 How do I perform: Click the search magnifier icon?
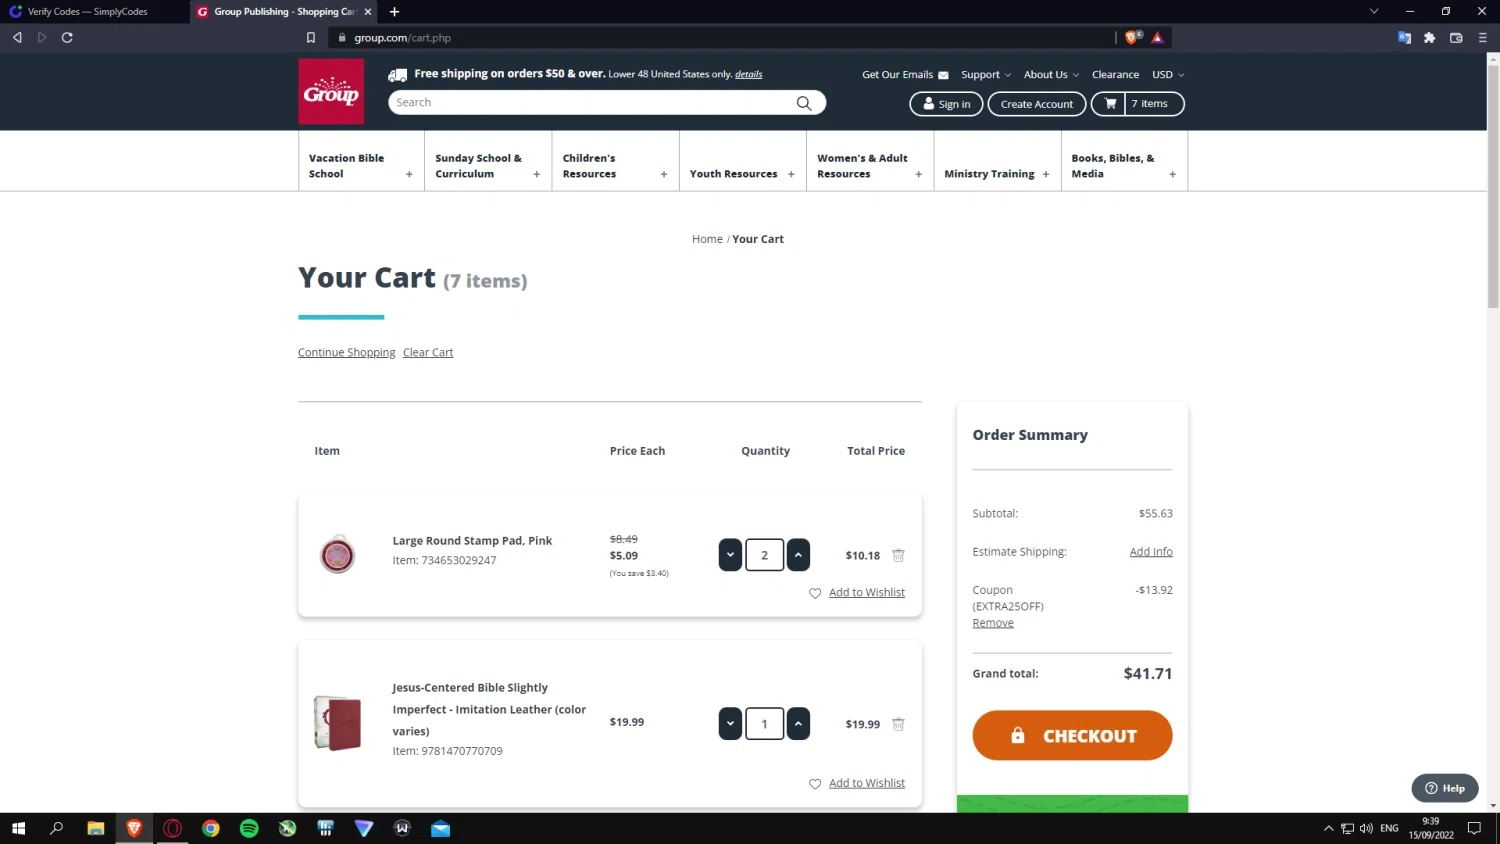coord(804,103)
